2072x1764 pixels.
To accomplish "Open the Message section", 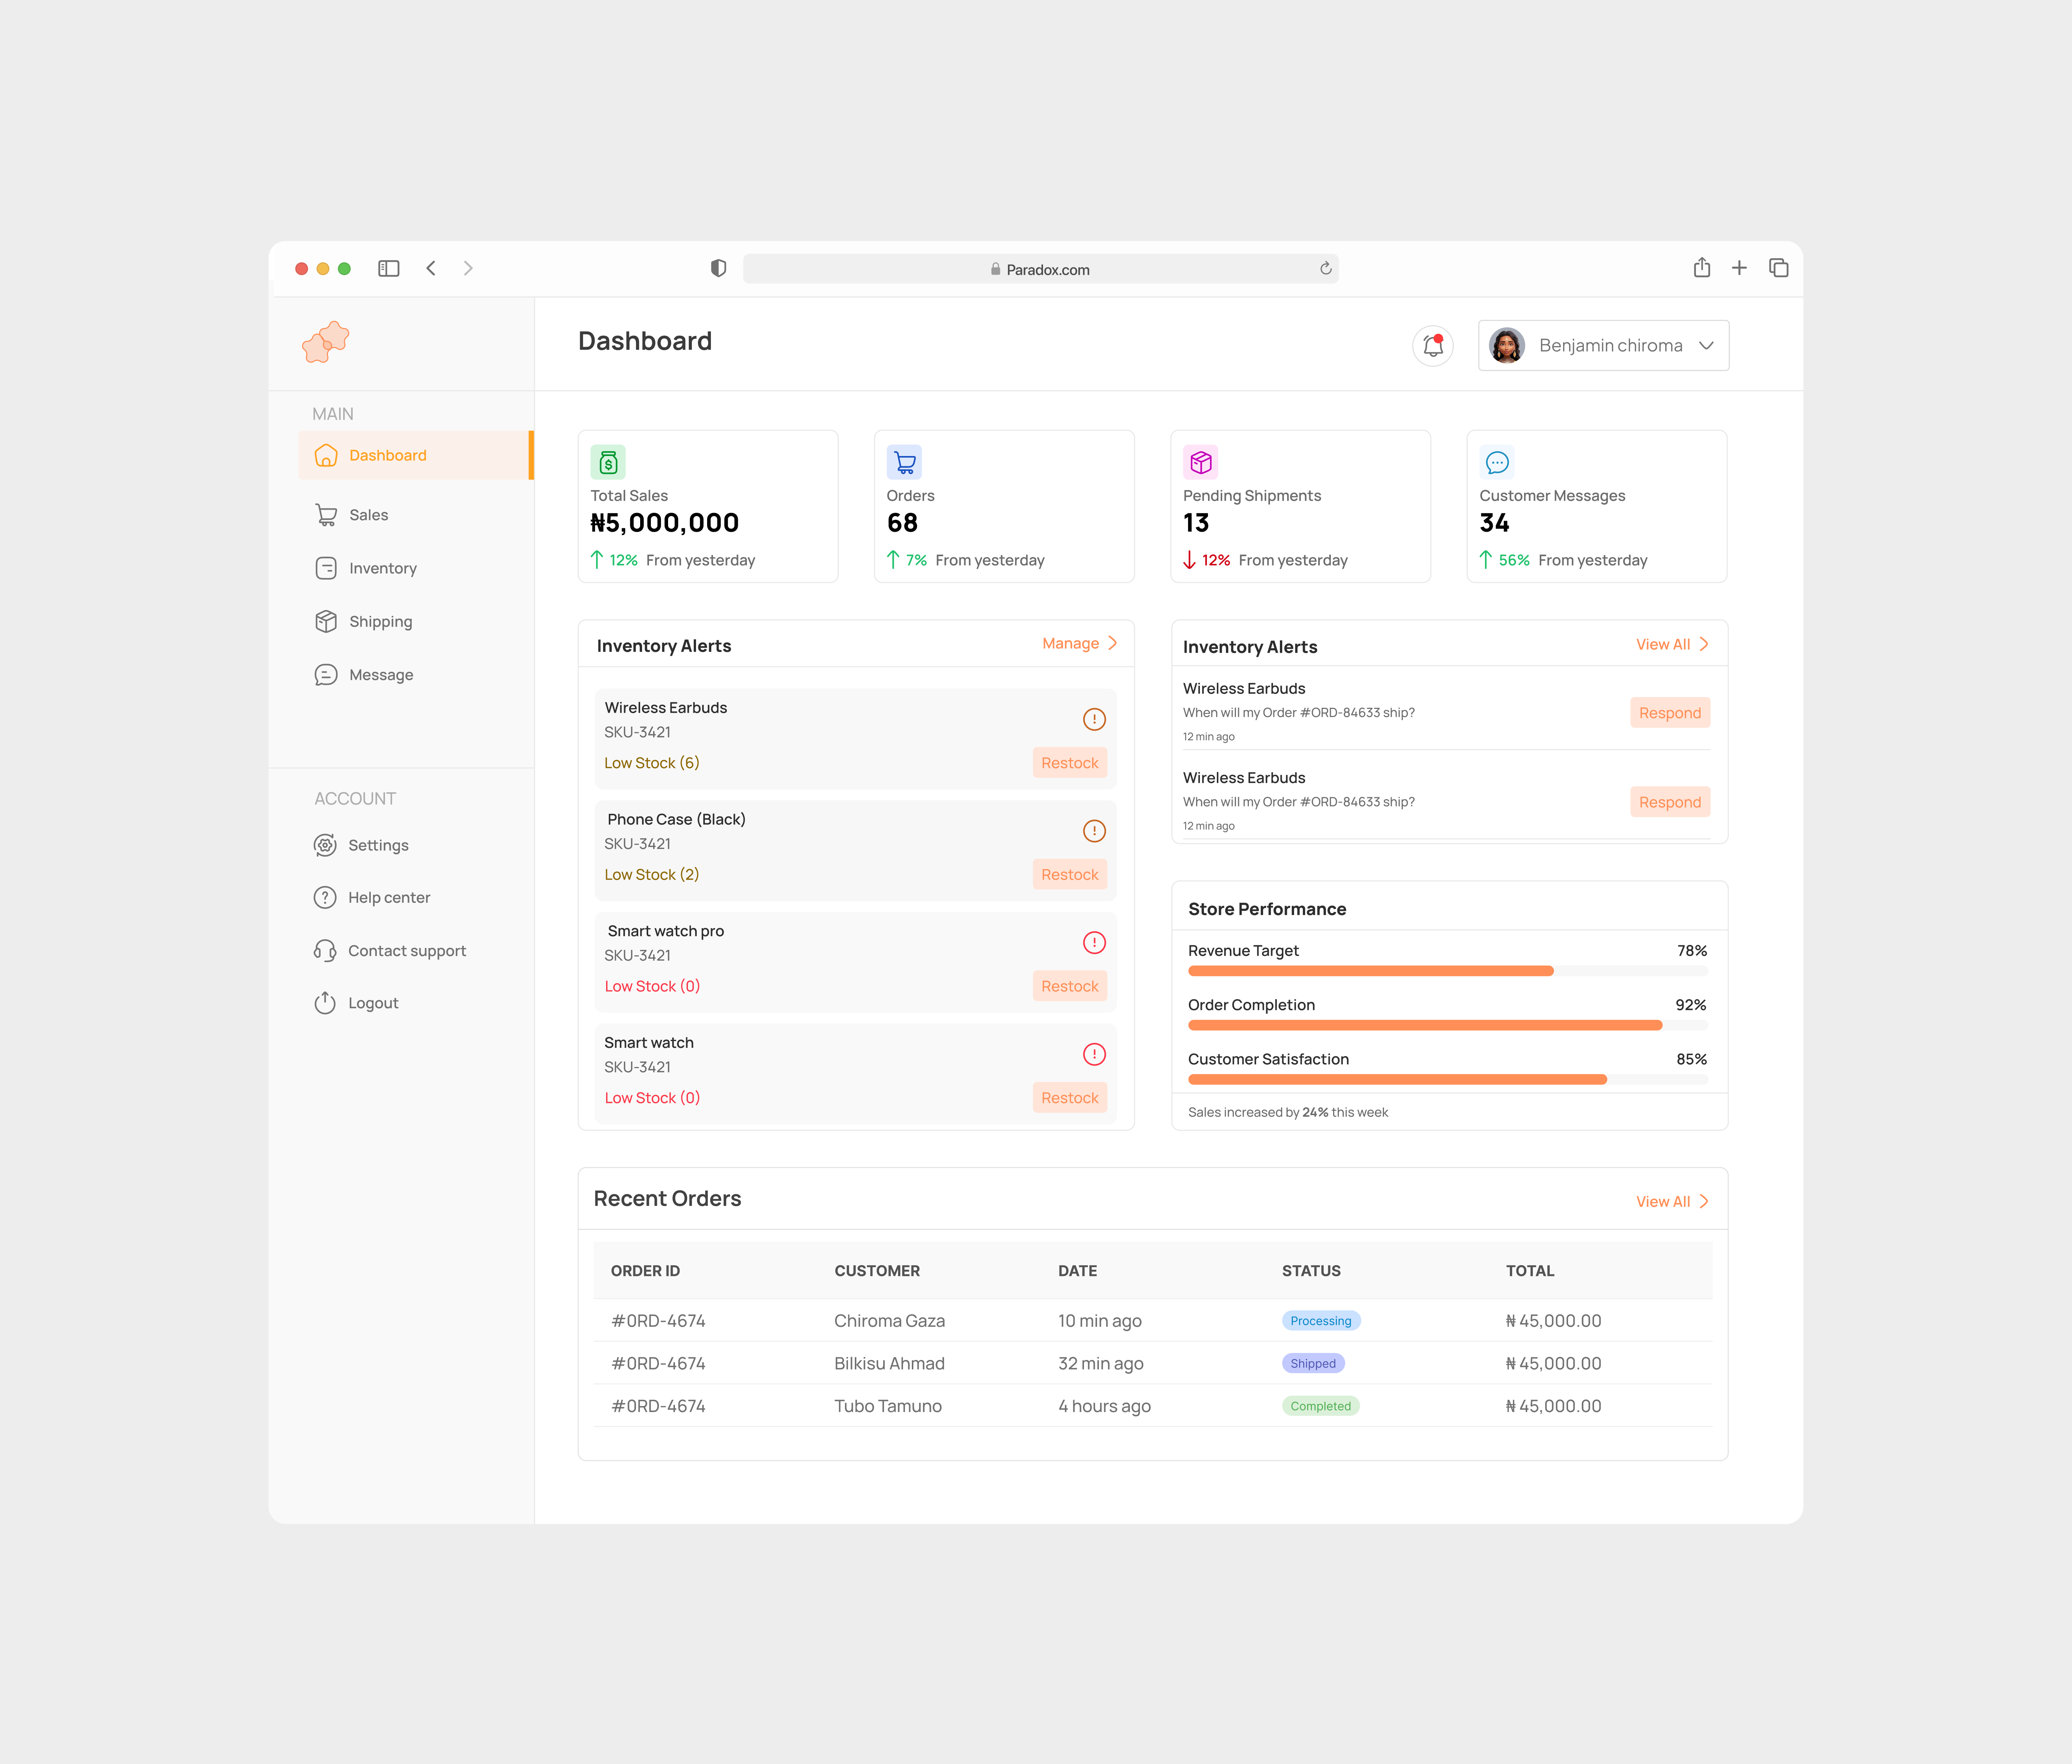I will (x=381, y=674).
